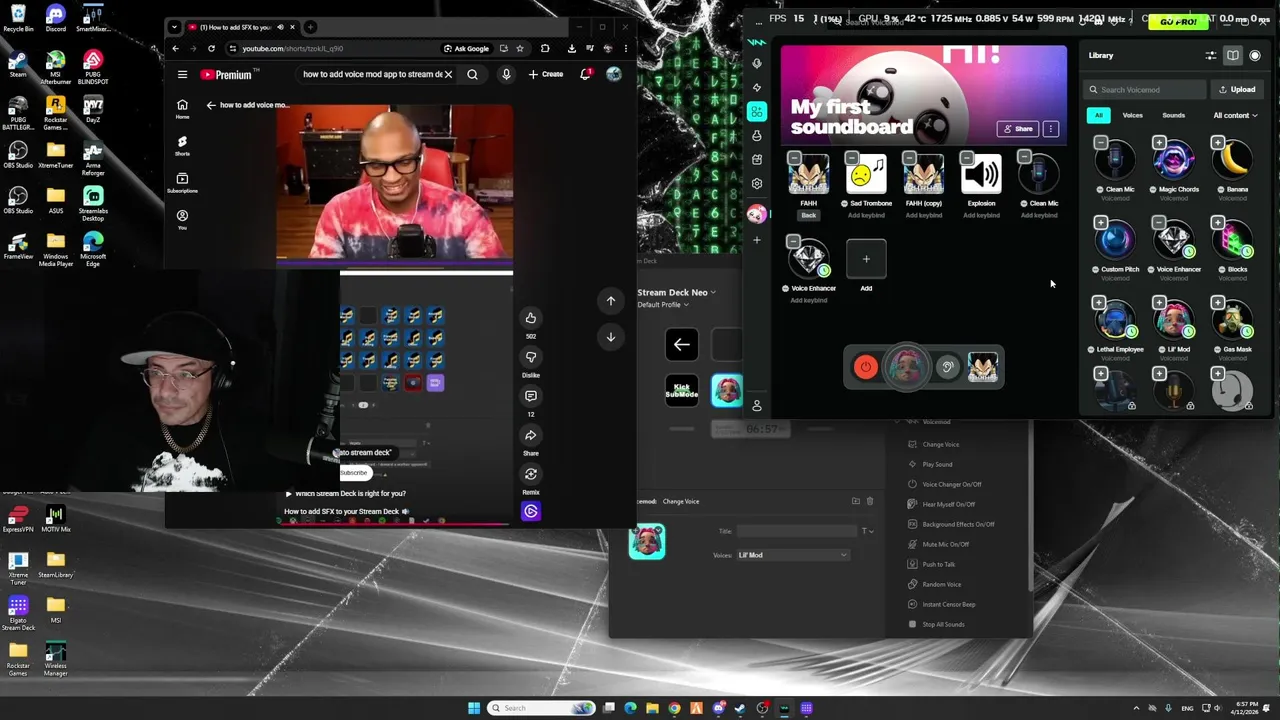Play the FAHH (copy) sound tile
Screen dimensions: 1280x720
coord(924,175)
